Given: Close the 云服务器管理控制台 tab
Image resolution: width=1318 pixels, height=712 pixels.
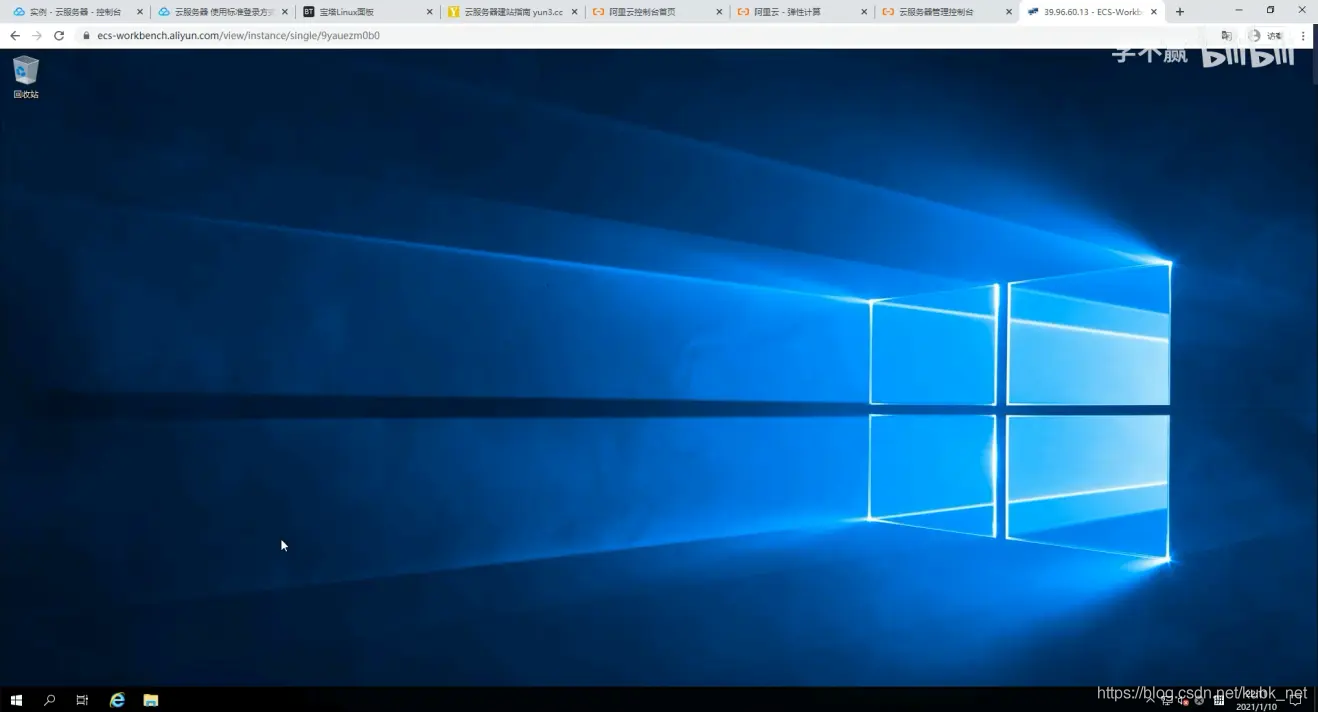Looking at the screenshot, I should (1008, 12).
